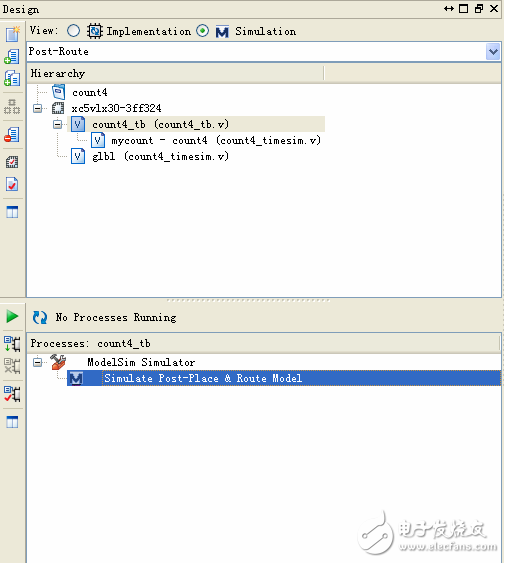Click the green Run process arrow

pyautogui.click(x=12, y=316)
